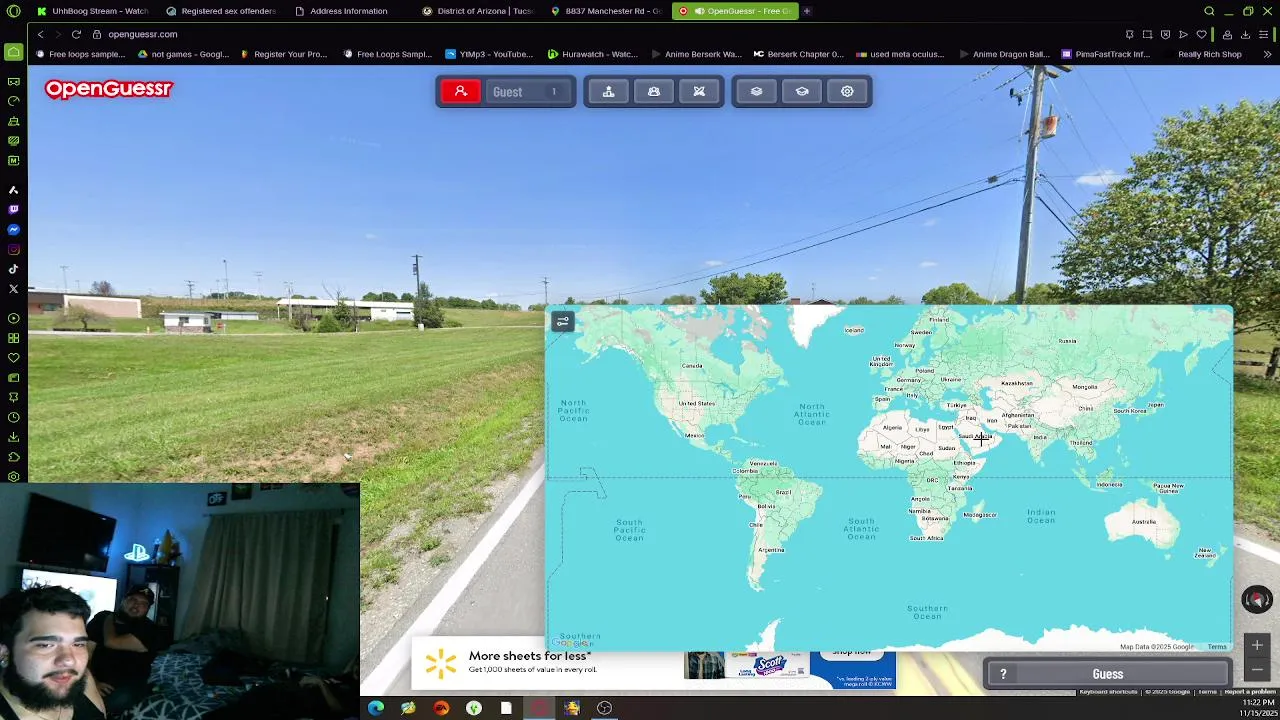Open GX Corner controller sidebar icon
Screen dimensions: 1280x720
[13, 81]
